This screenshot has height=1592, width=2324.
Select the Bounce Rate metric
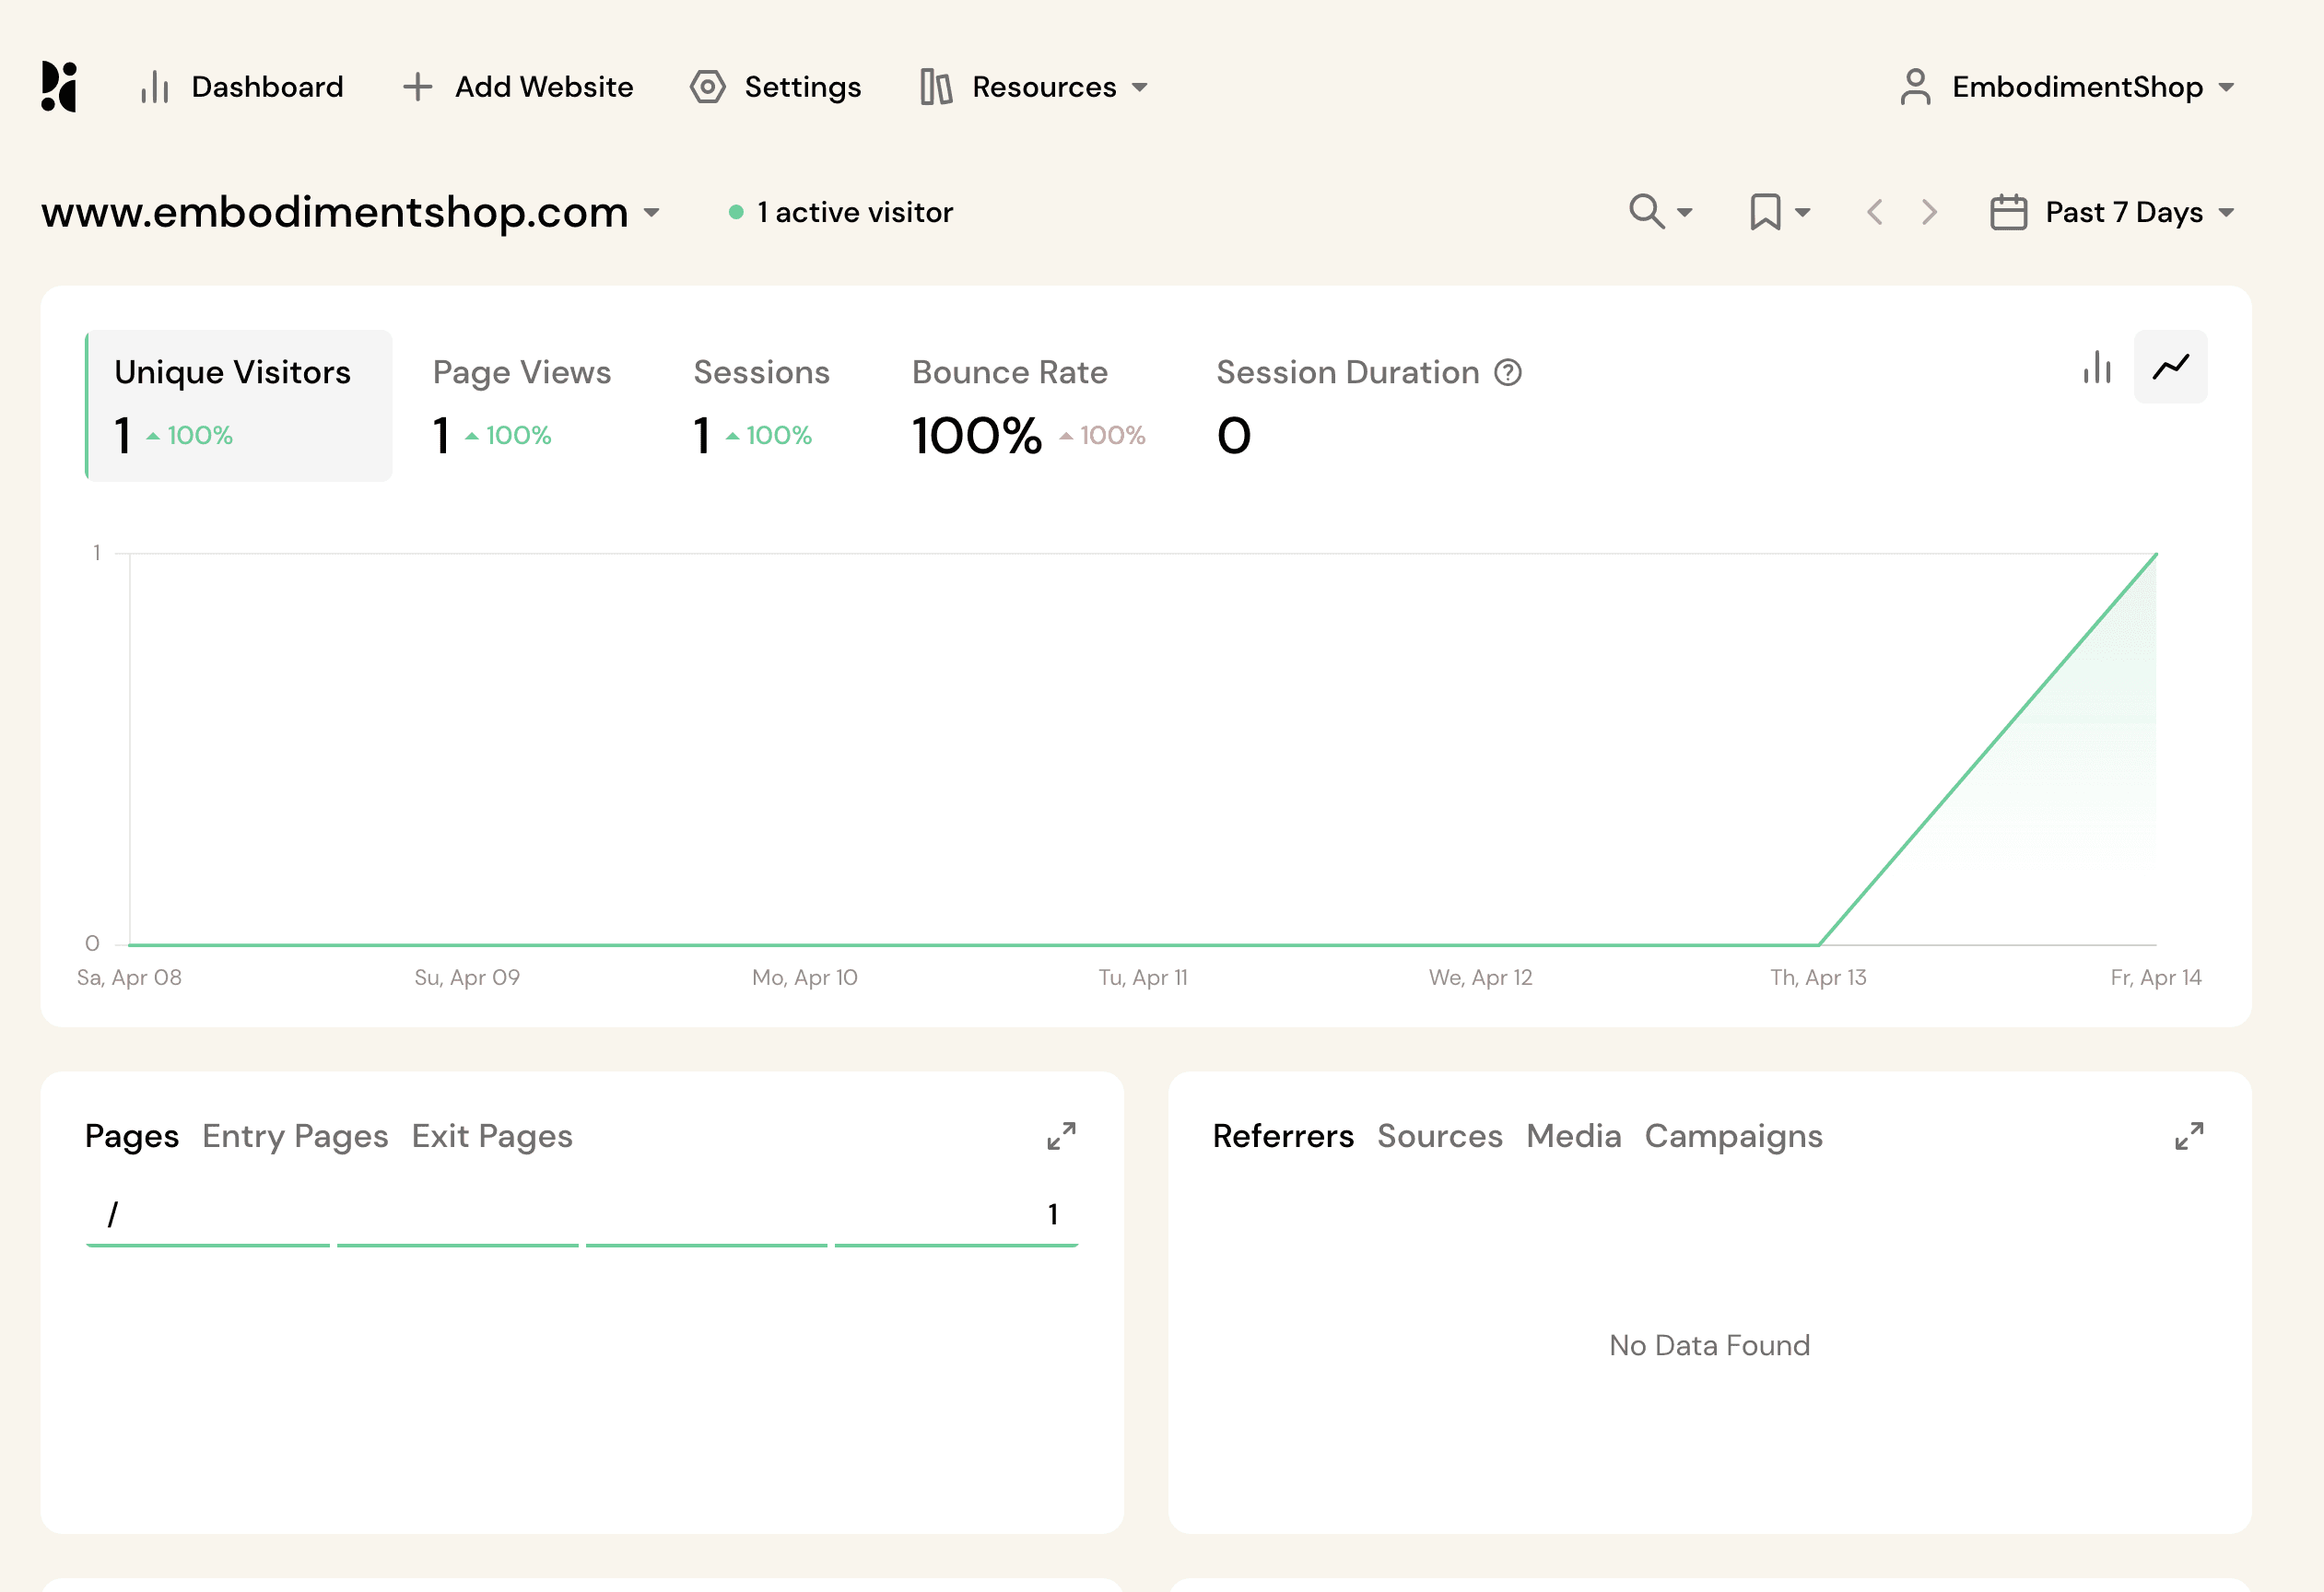coord(1028,405)
